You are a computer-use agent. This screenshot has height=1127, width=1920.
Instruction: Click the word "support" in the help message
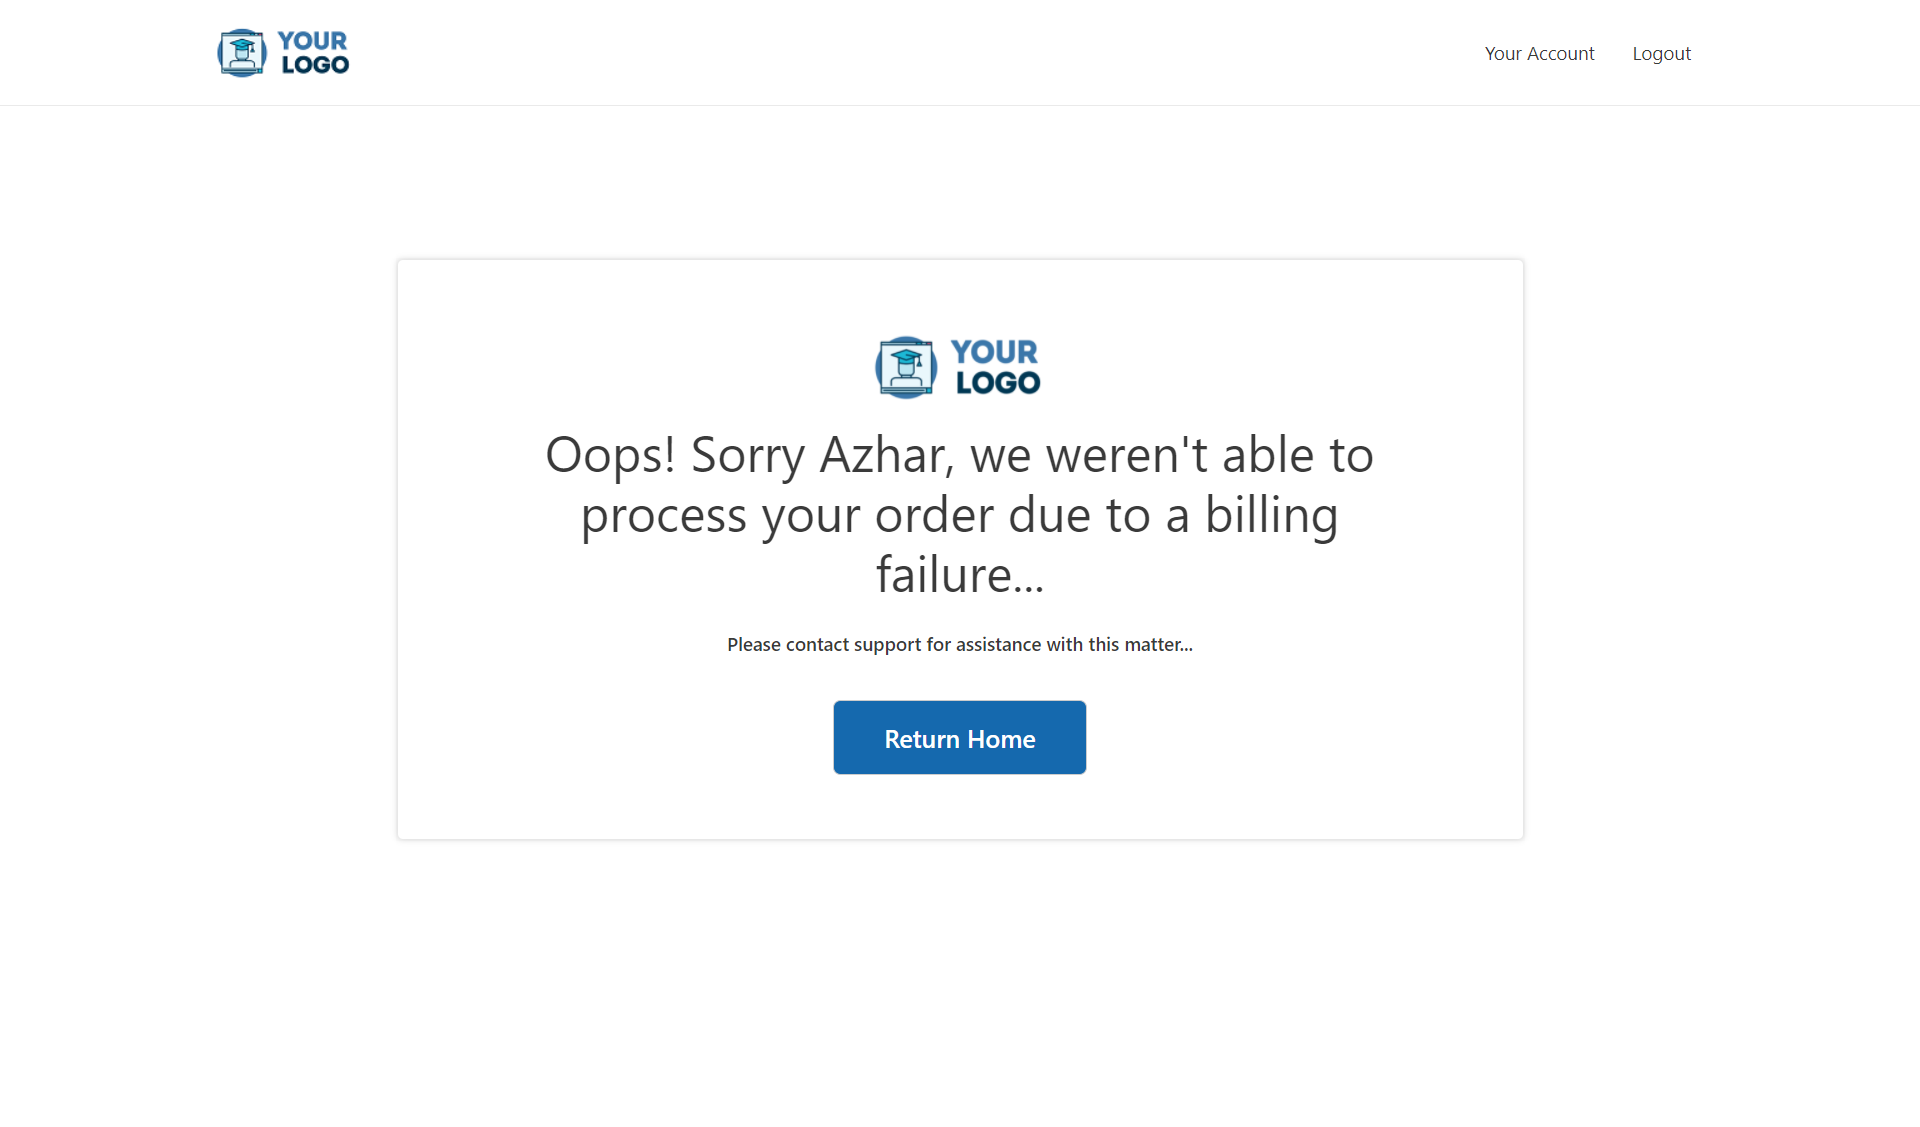(x=887, y=645)
